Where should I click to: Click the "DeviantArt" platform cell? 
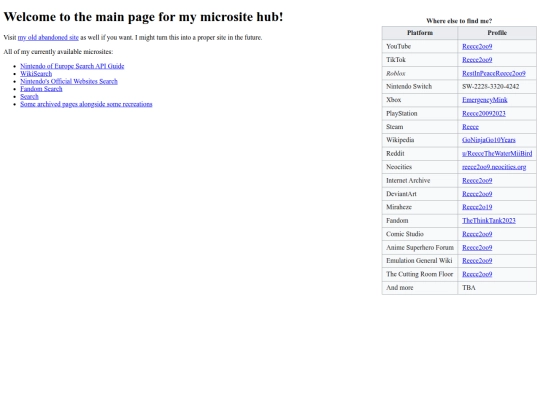click(x=420, y=194)
